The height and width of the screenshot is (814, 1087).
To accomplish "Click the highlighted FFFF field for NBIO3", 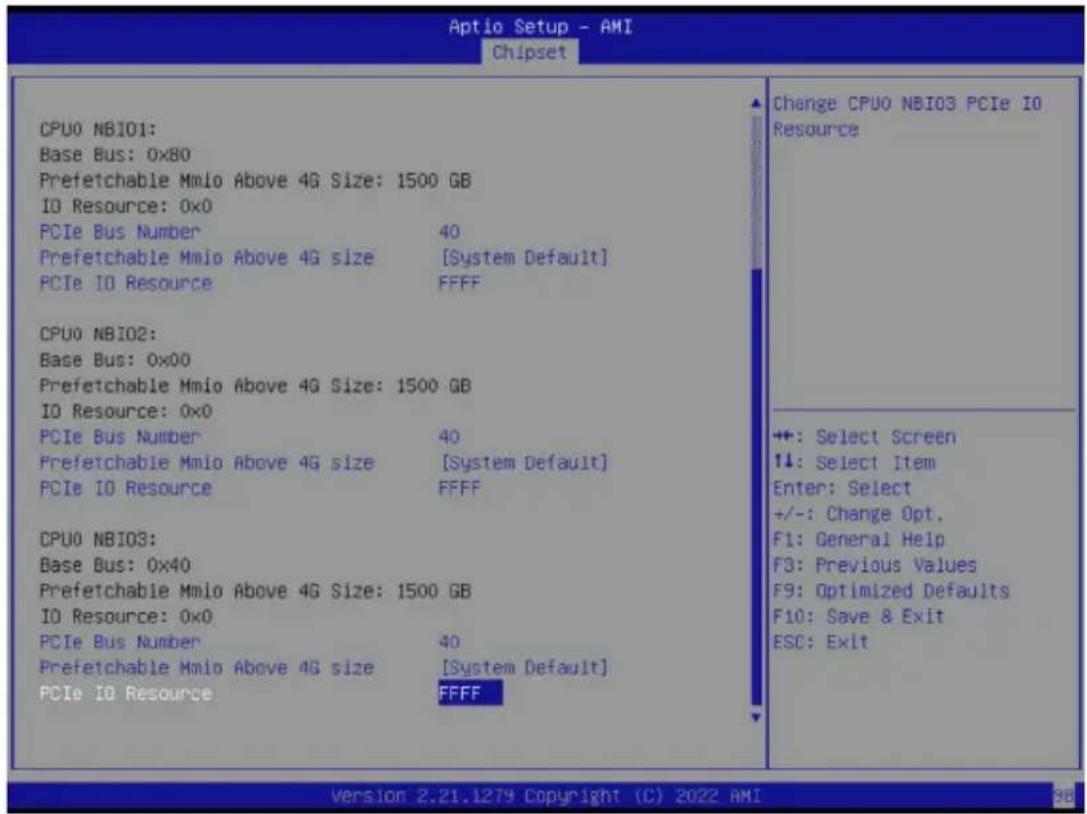I will (x=470, y=693).
